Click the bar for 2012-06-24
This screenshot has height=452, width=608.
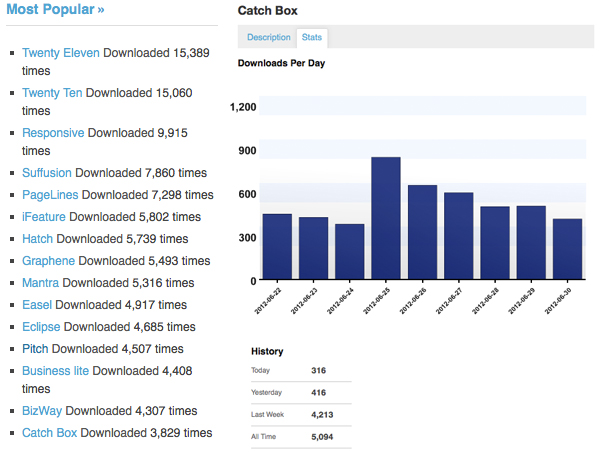[x=349, y=252]
